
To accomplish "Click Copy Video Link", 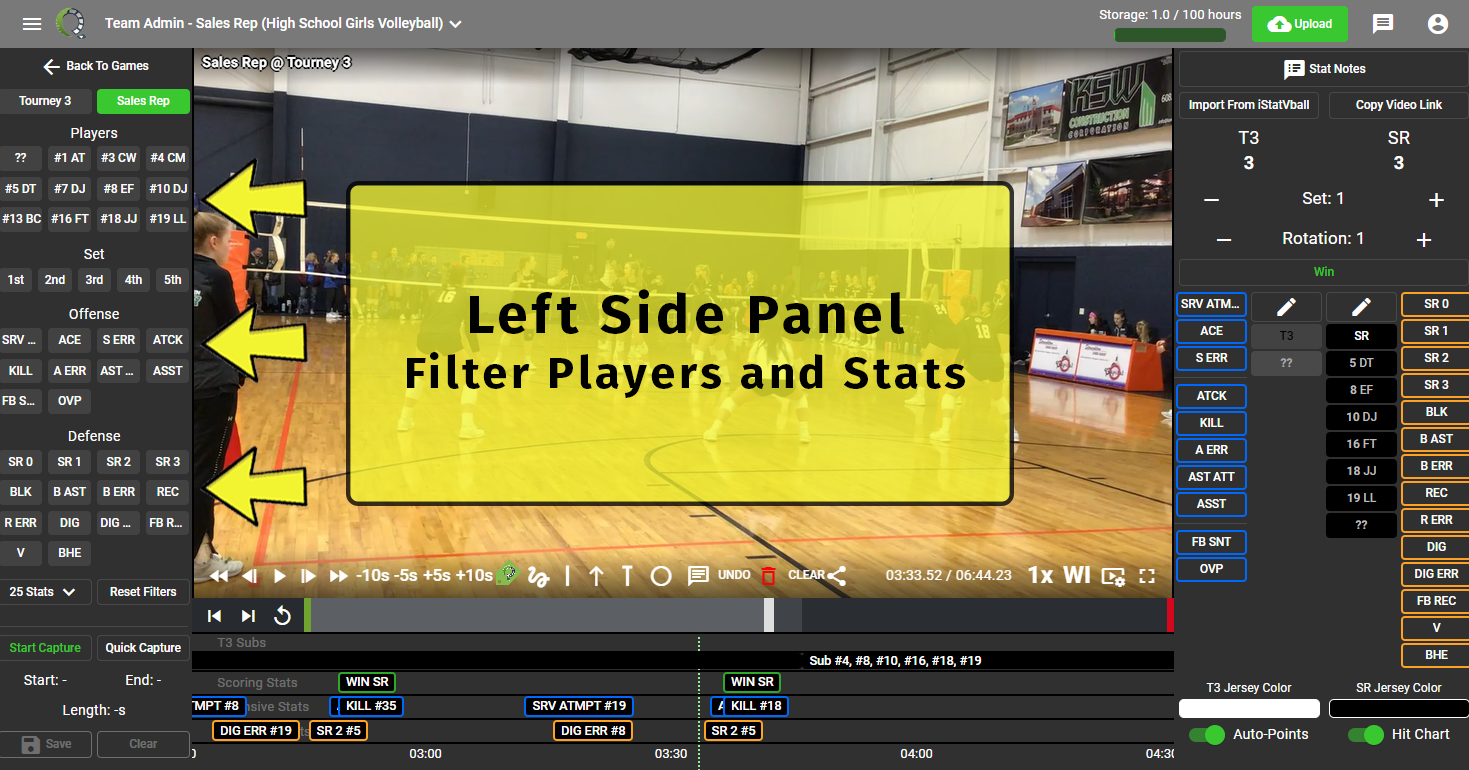I will [x=1398, y=105].
